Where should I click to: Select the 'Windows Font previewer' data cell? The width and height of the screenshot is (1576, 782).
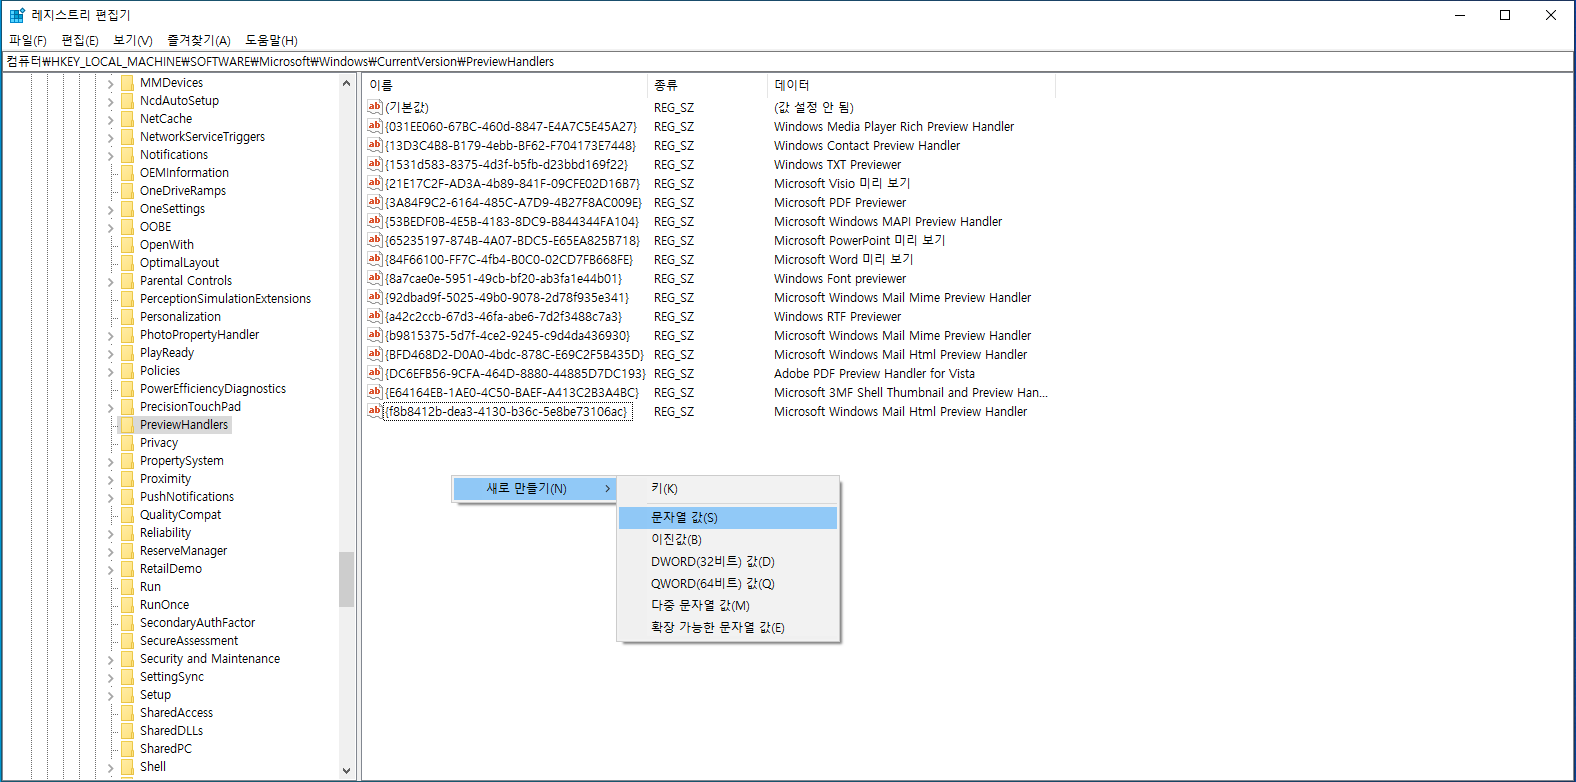pos(840,278)
